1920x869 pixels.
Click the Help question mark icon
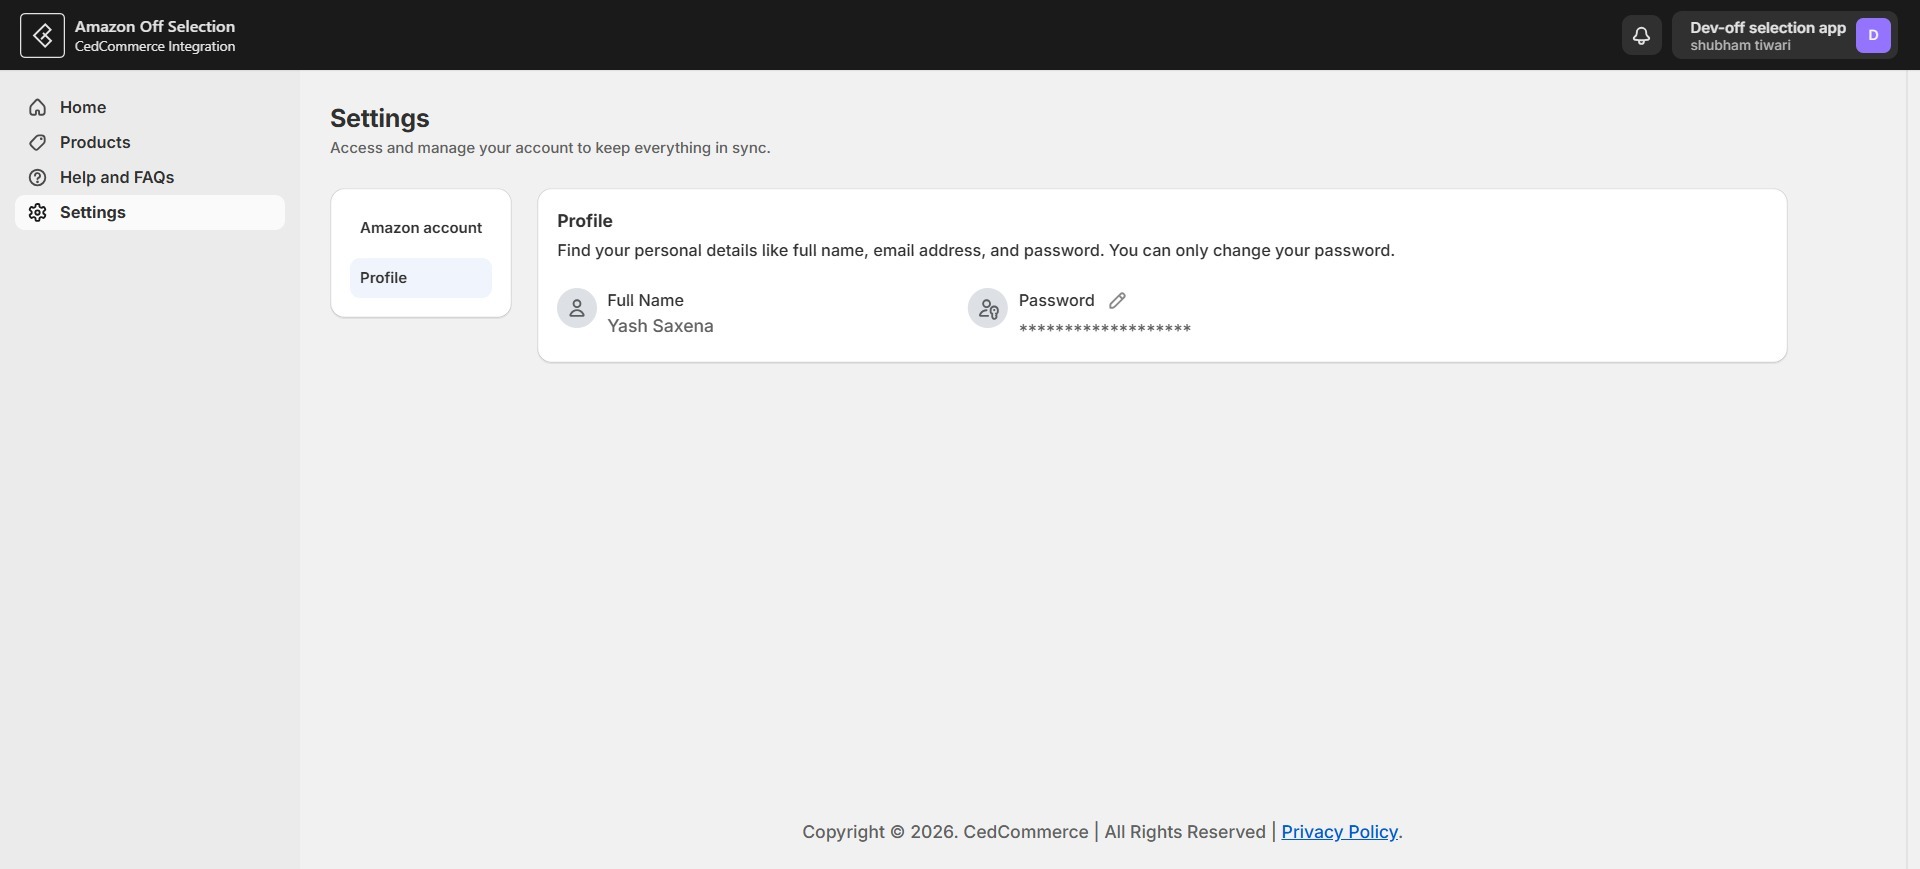tap(38, 177)
